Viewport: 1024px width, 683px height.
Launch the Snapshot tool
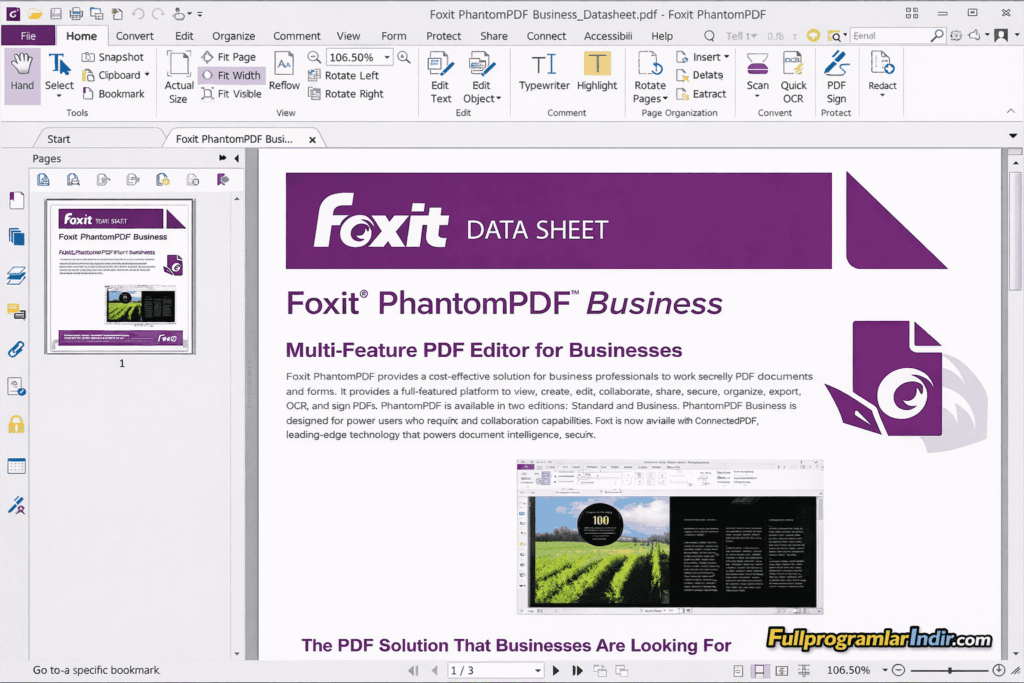pos(116,56)
